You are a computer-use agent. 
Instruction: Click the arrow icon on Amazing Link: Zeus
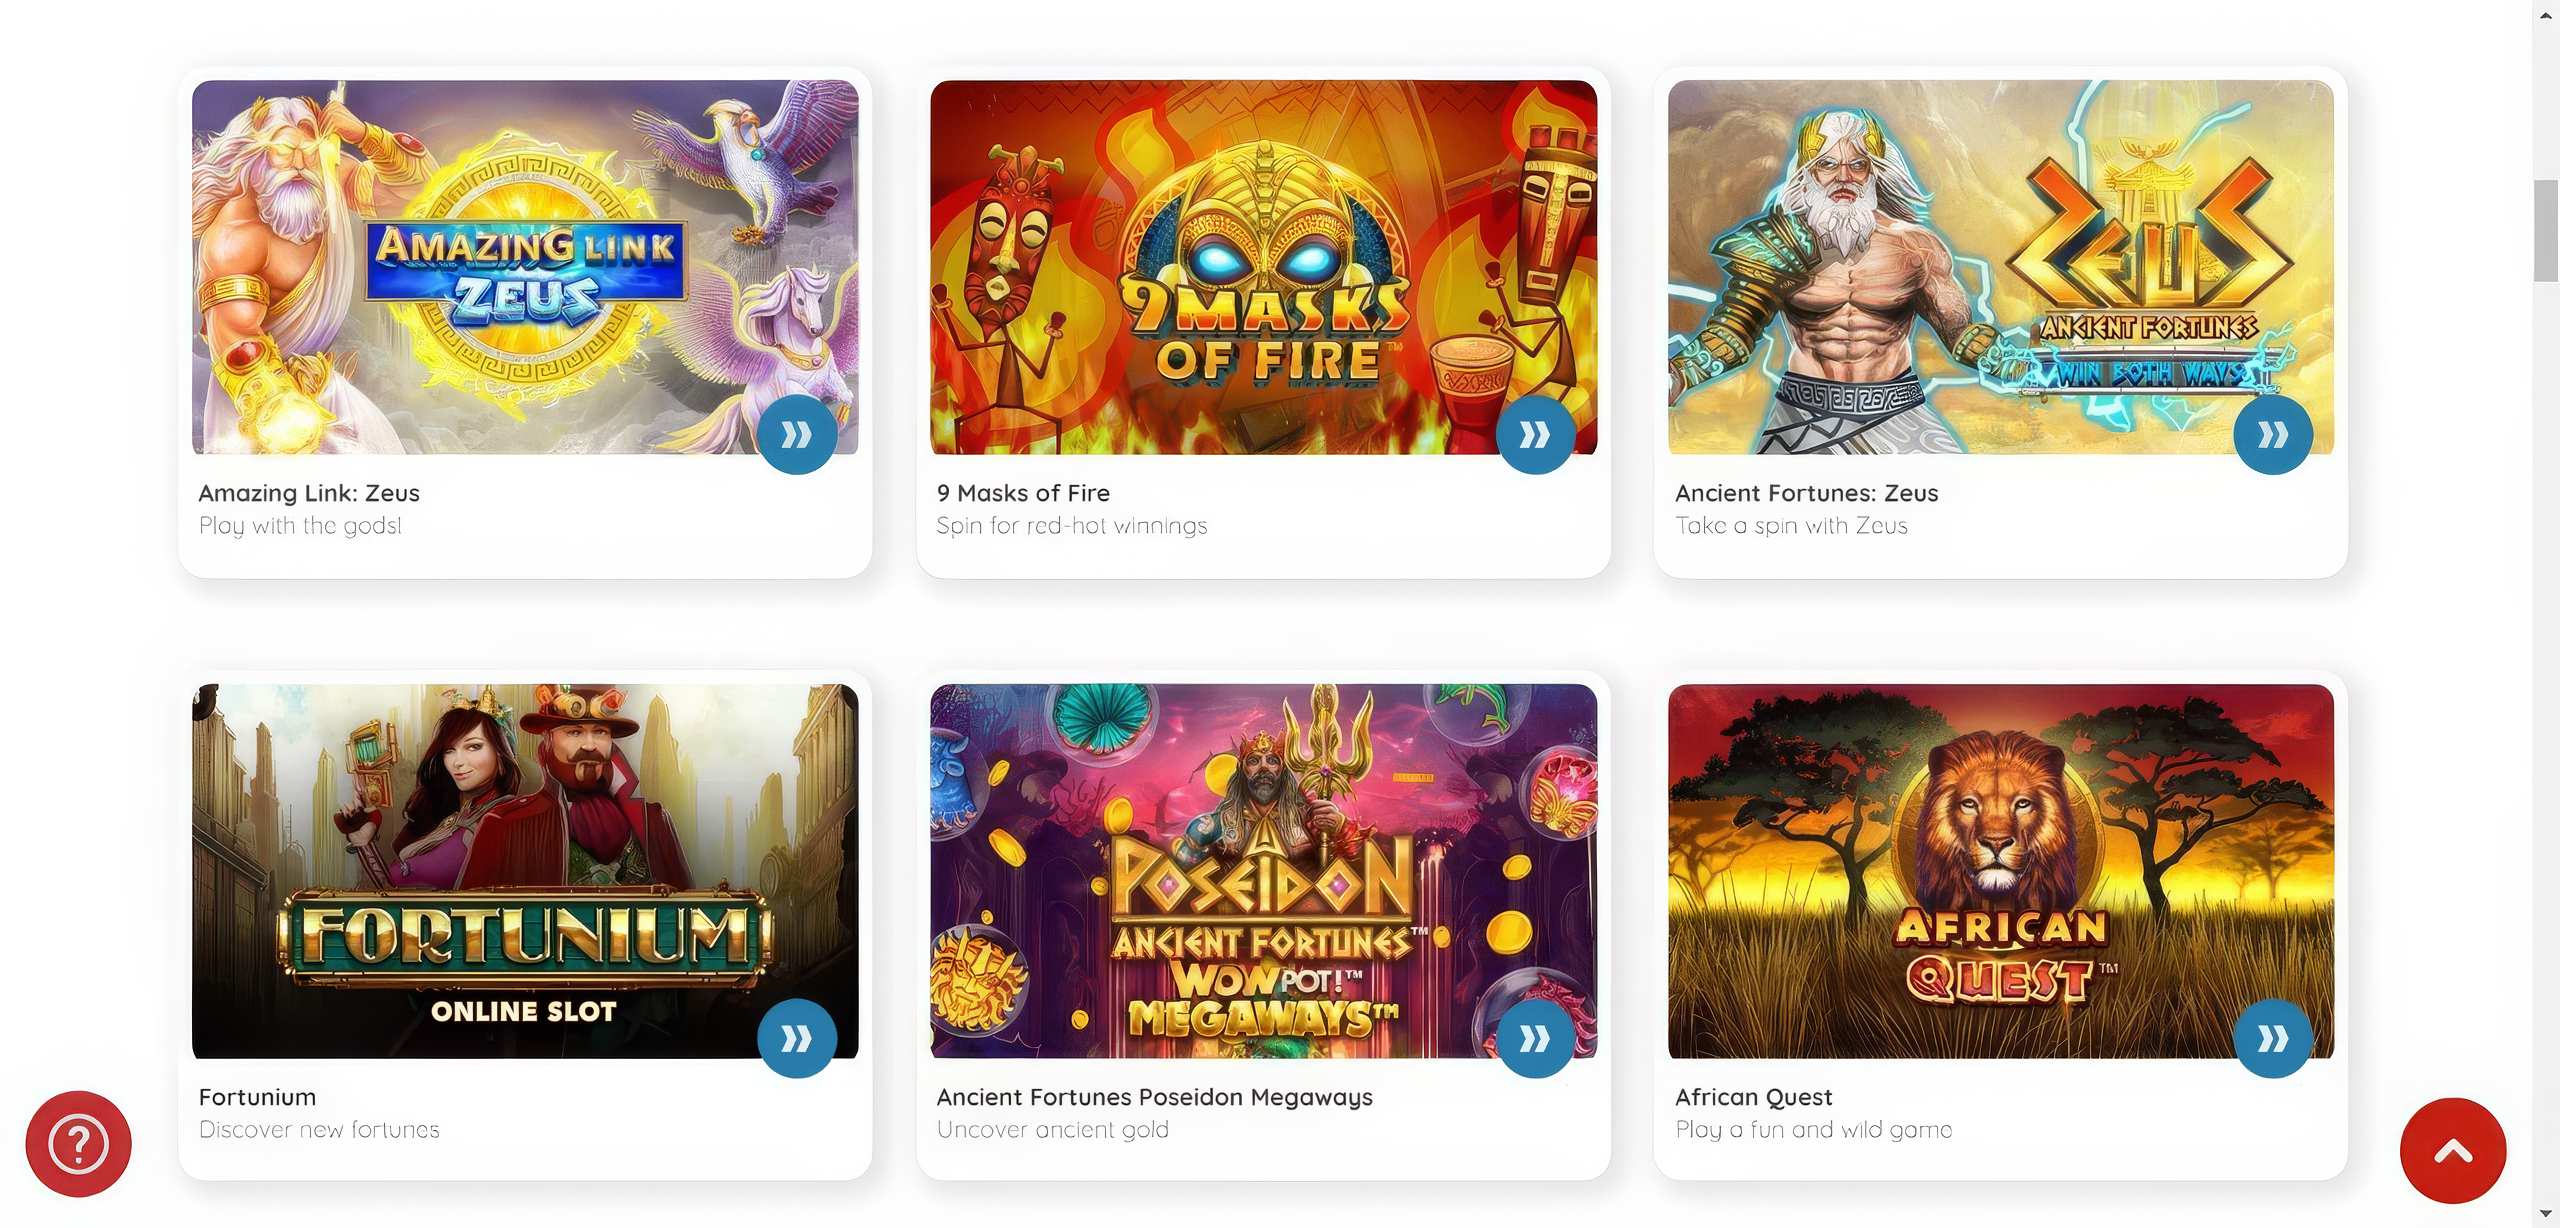pos(797,435)
